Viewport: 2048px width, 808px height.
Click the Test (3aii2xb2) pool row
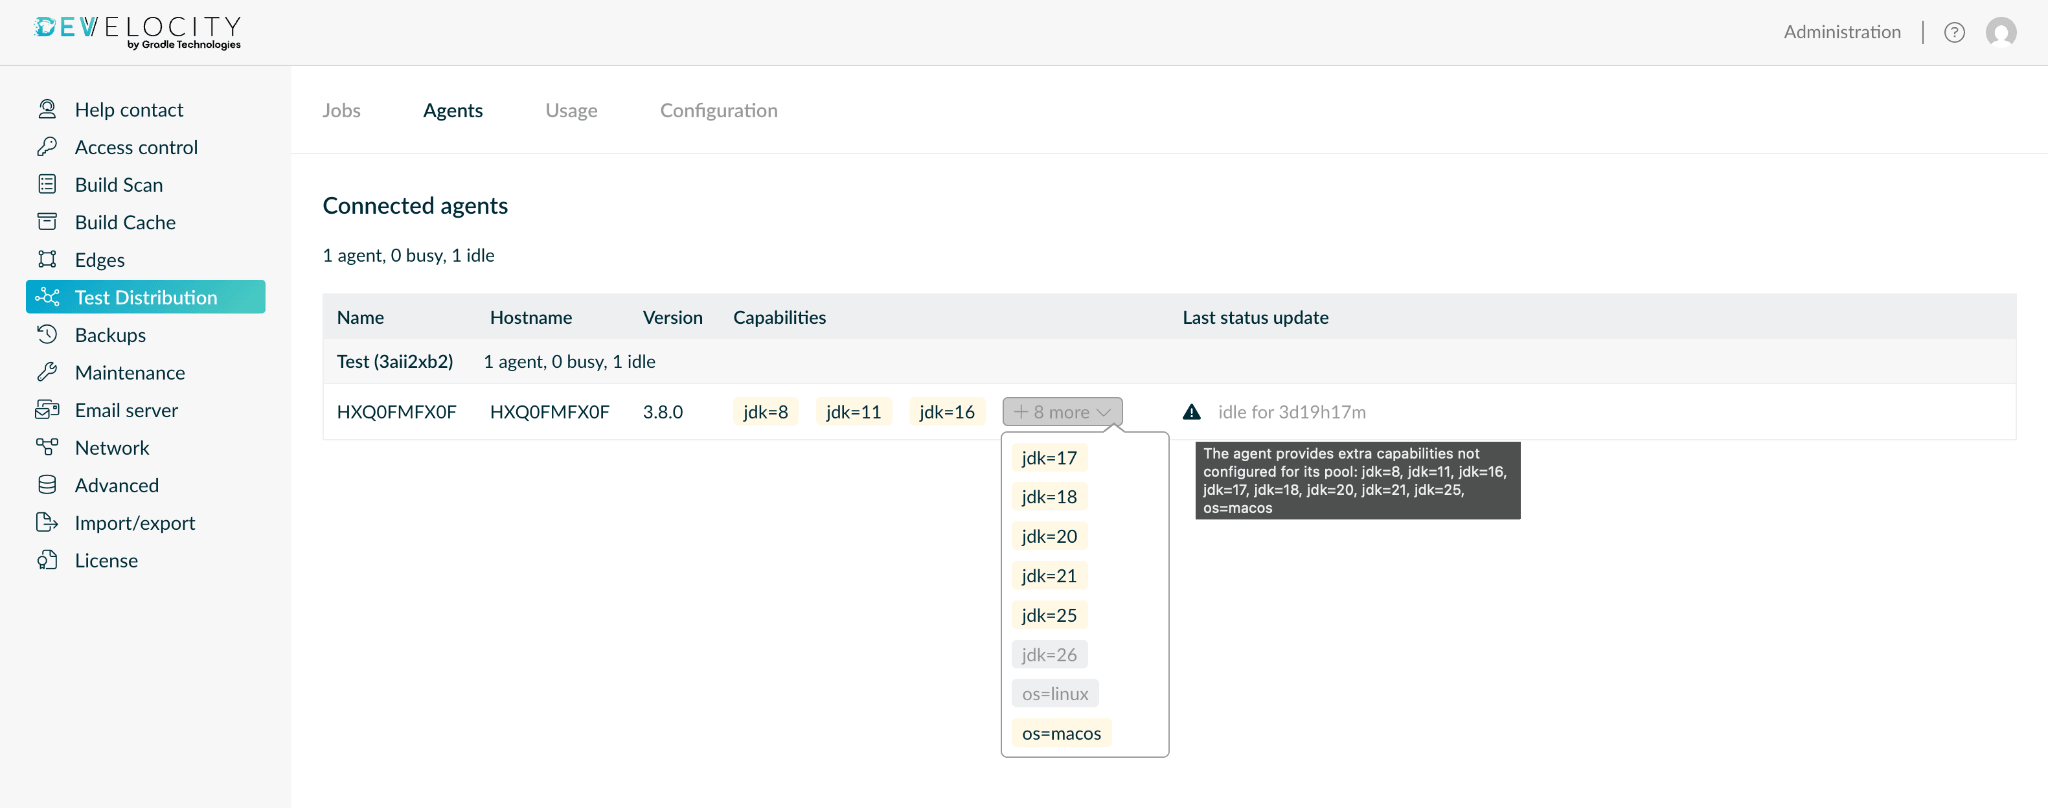pos(1169,361)
